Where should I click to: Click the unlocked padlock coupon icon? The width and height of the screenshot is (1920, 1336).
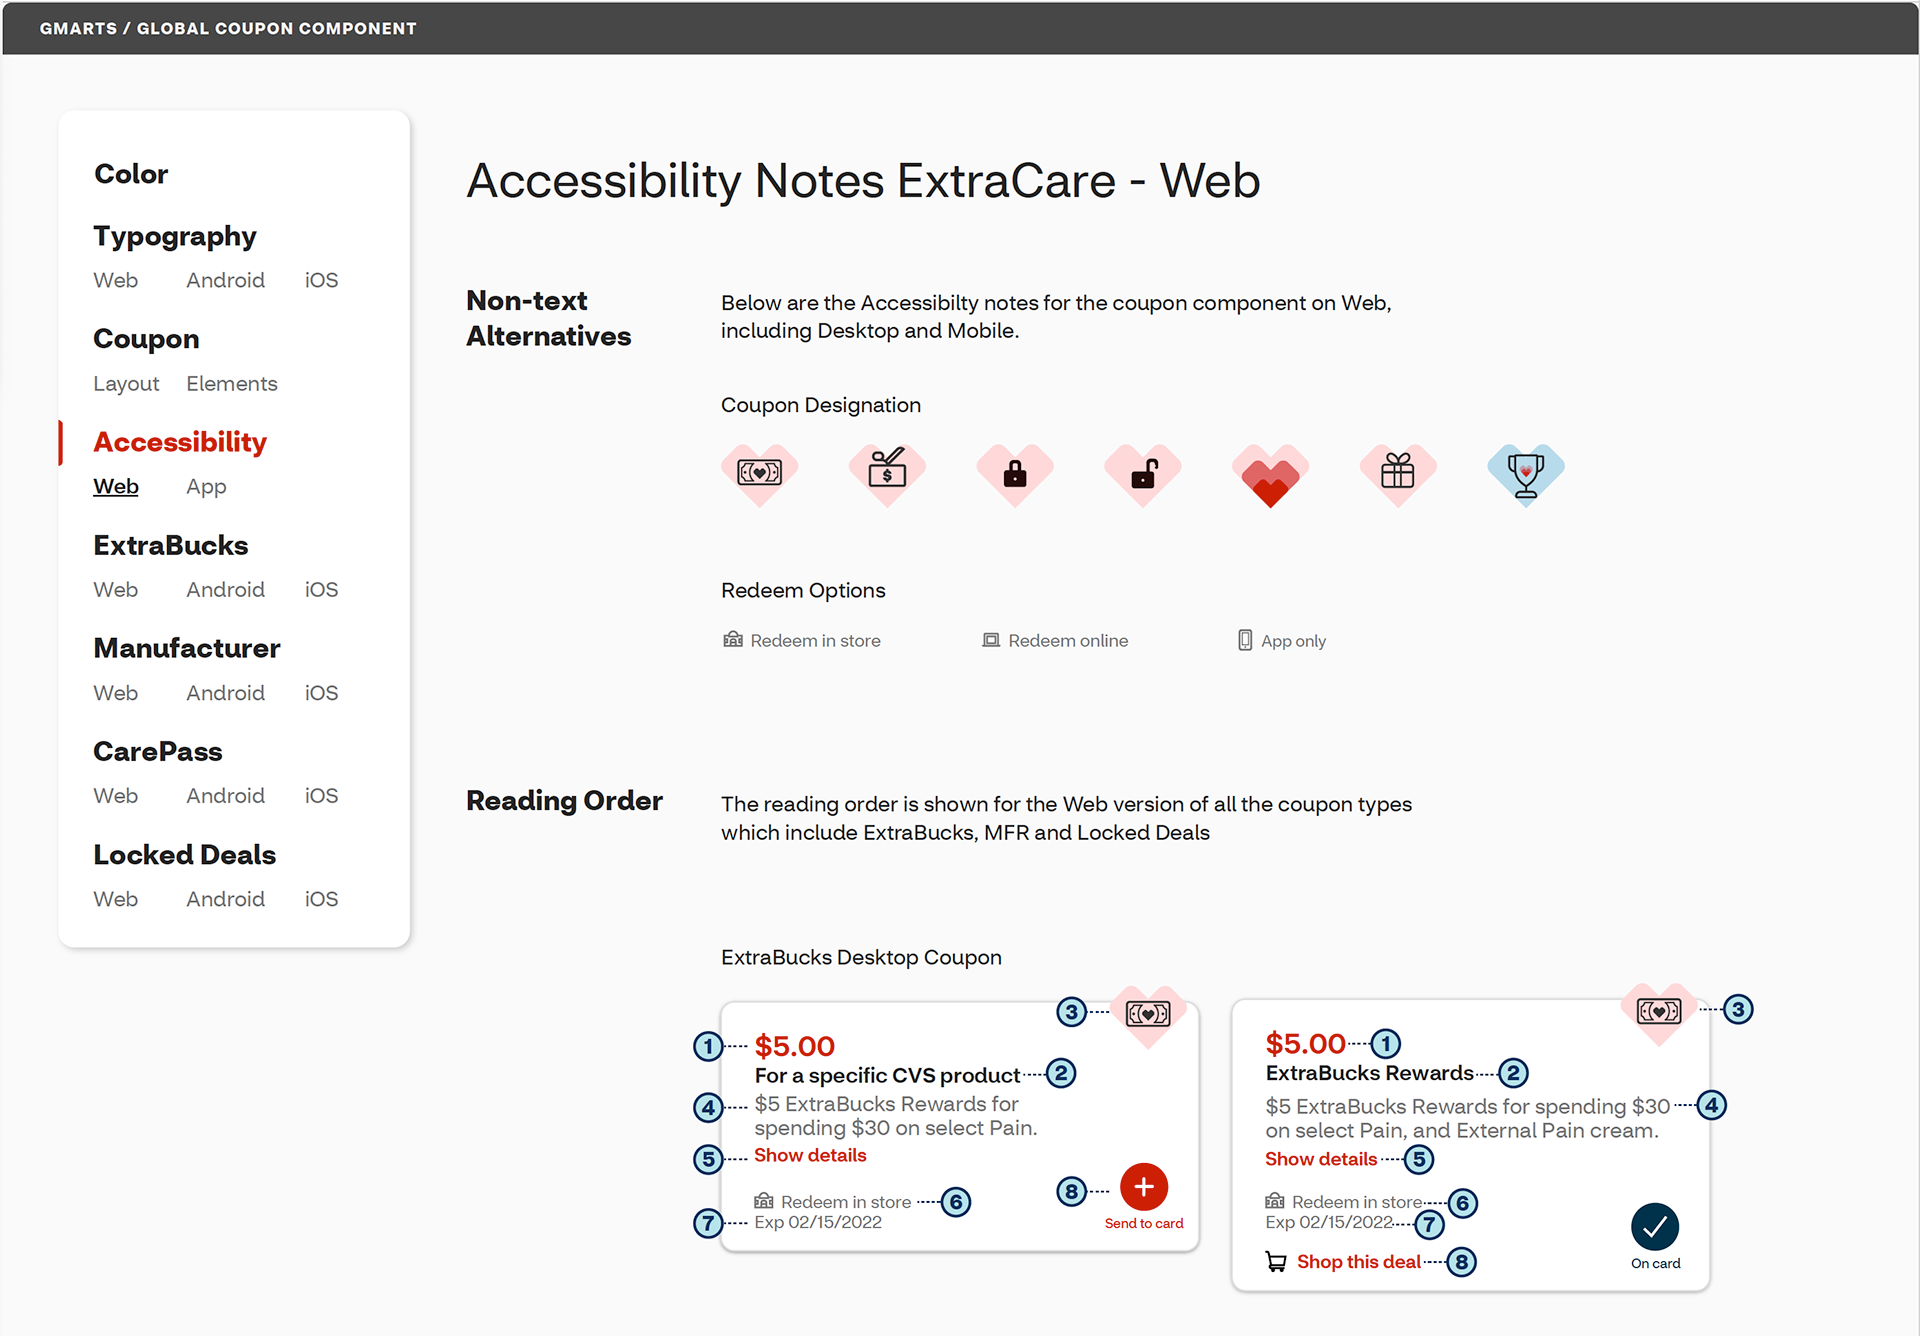[x=1143, y=473]
